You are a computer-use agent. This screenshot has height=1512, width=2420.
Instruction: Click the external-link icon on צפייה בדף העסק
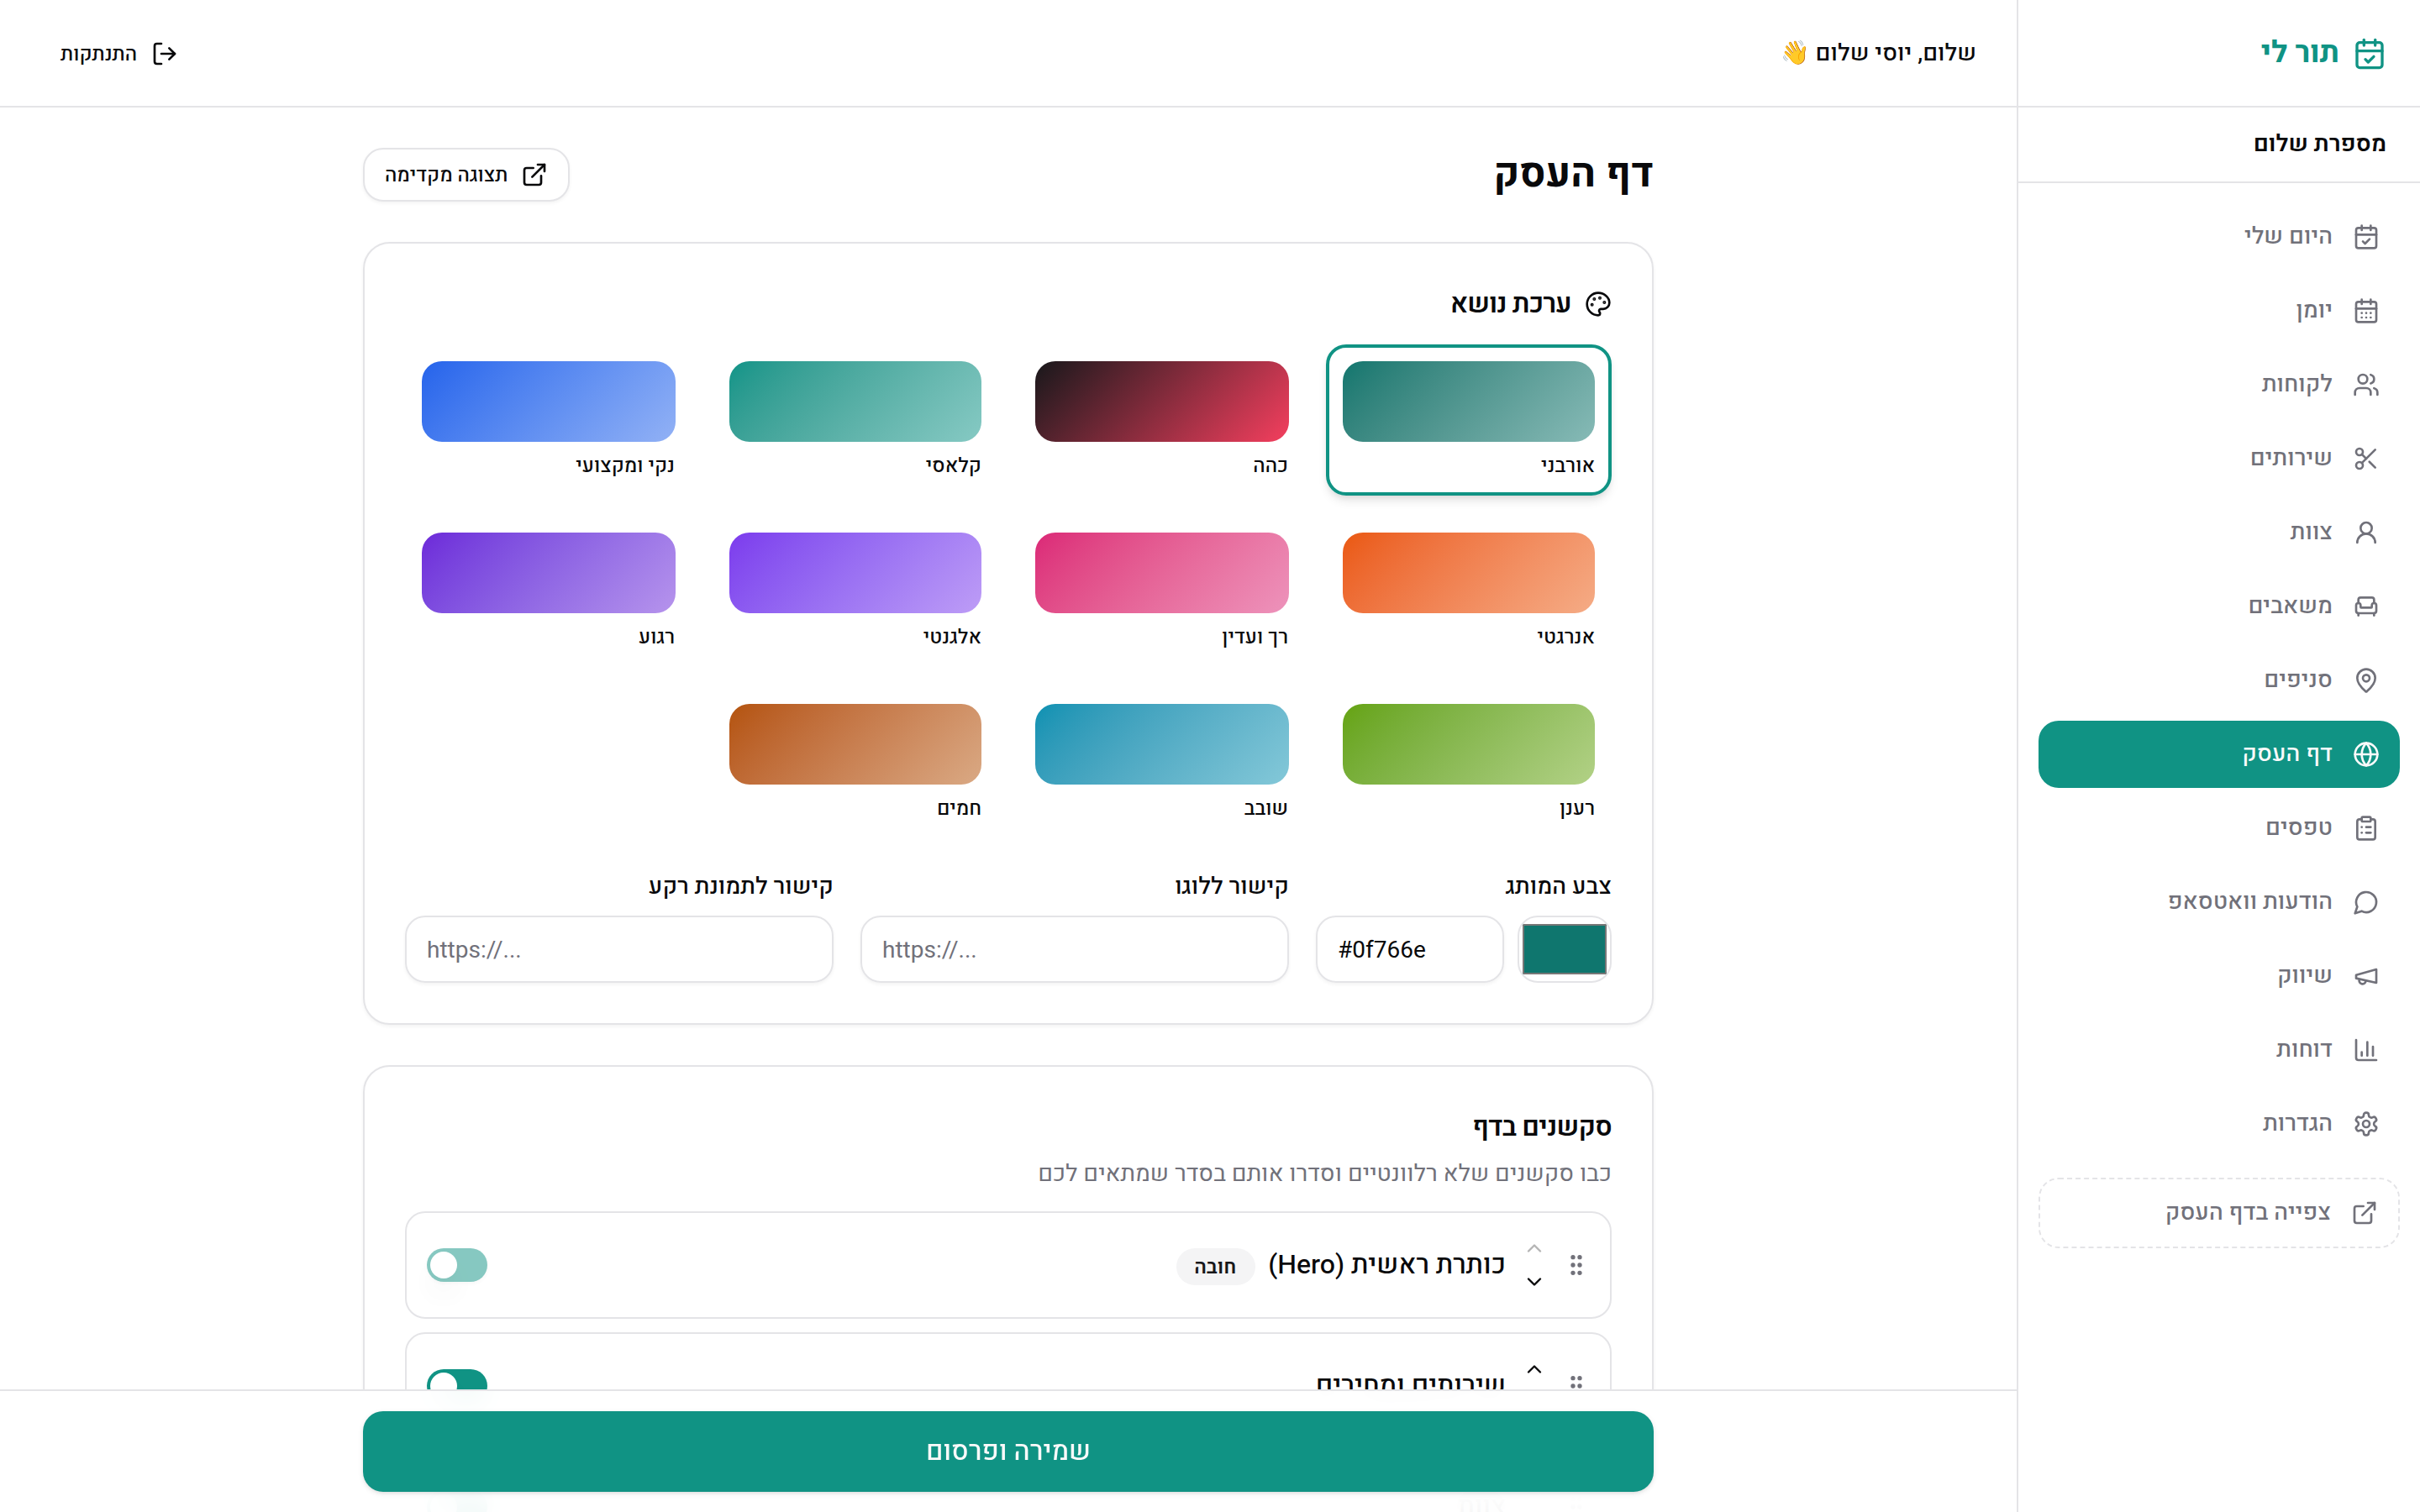[2364, 1213]
